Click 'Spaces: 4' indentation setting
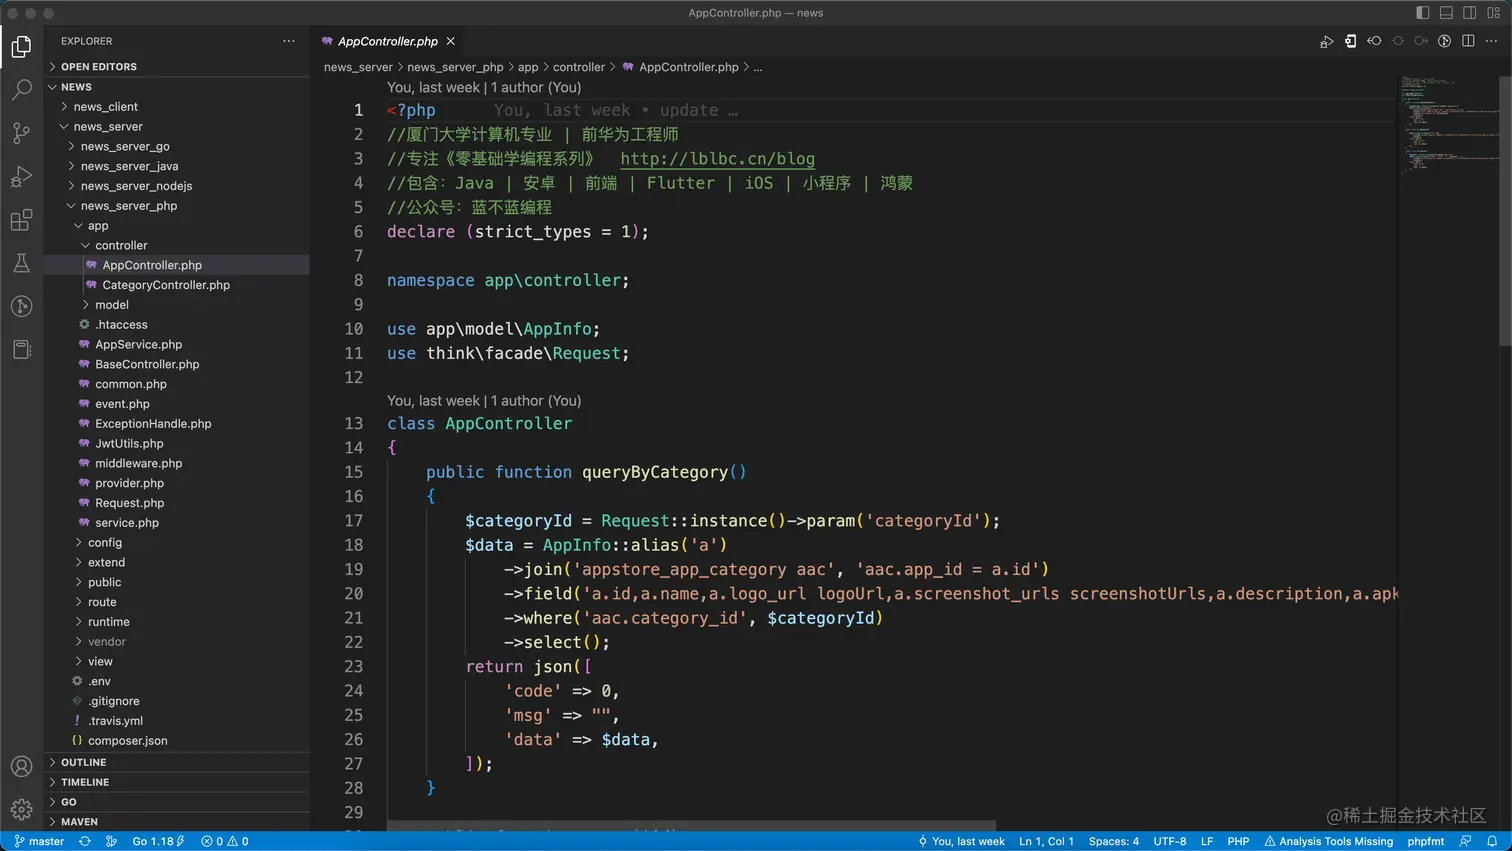Screen dimensions: 1512x851 [1114, 841]
